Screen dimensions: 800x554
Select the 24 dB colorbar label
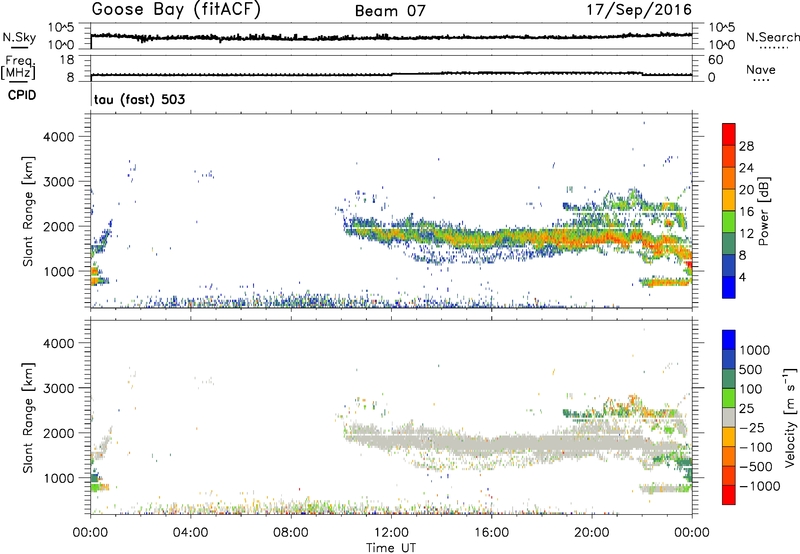(x=746, y=168)
